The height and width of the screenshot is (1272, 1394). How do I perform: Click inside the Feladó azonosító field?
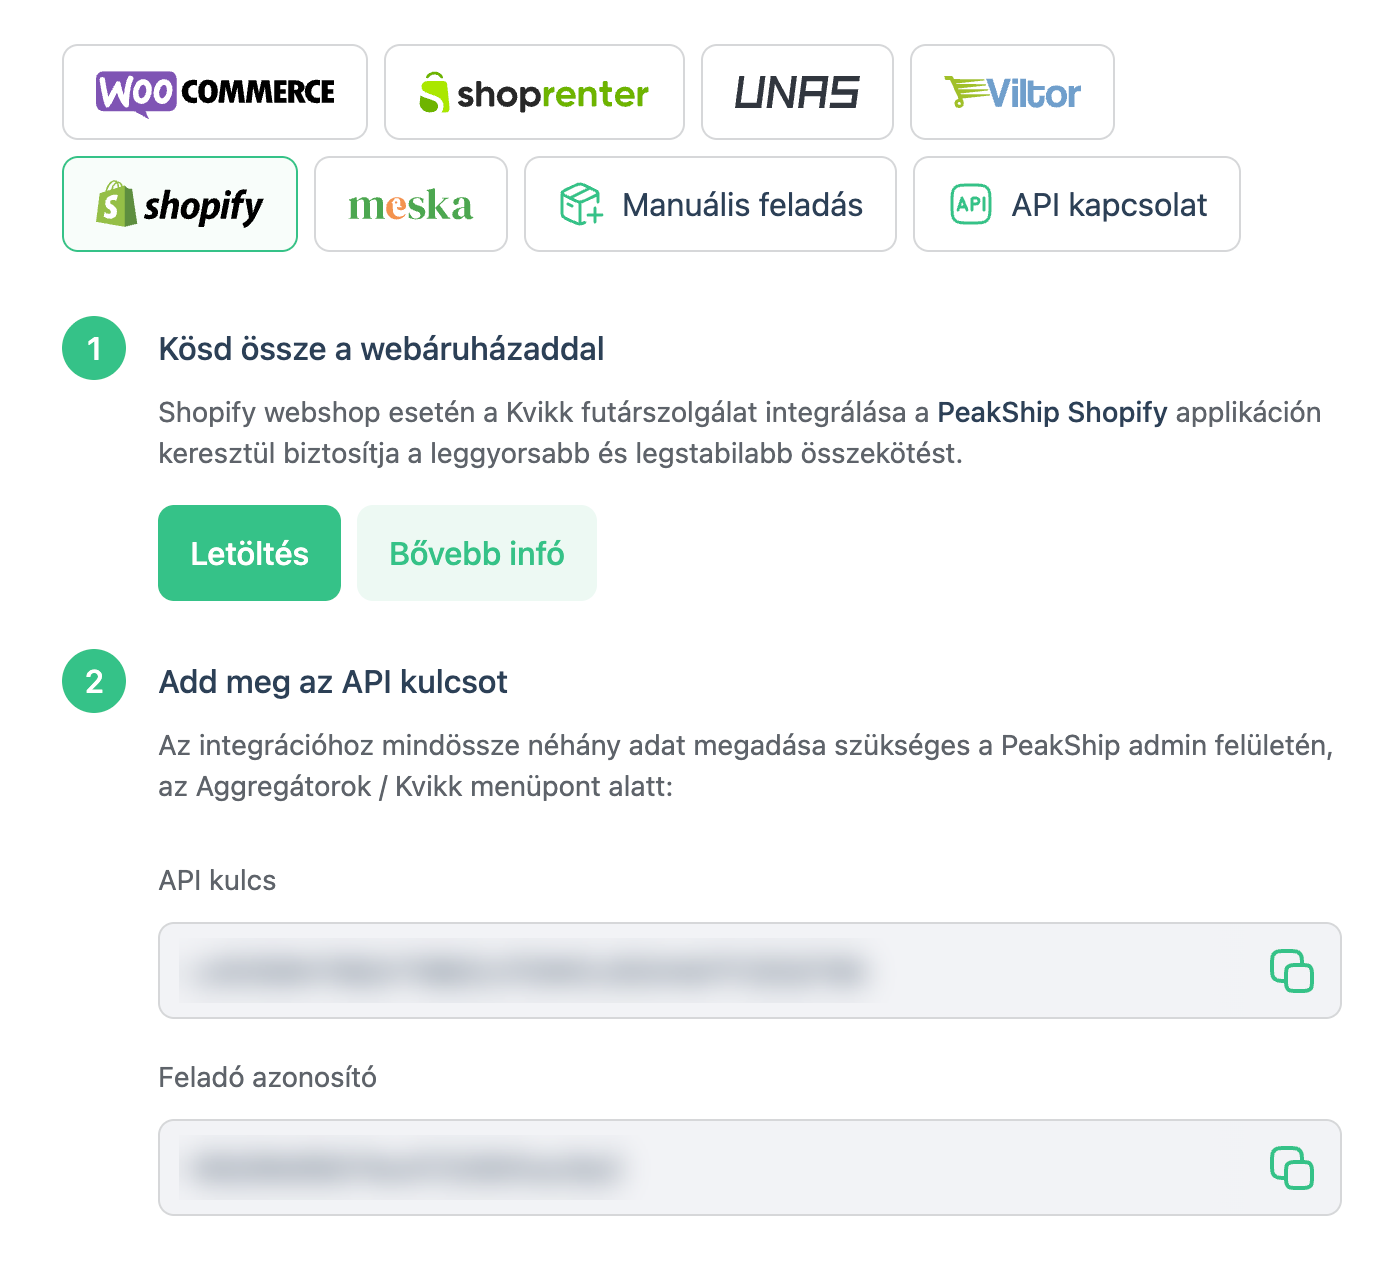(700, 1168)
